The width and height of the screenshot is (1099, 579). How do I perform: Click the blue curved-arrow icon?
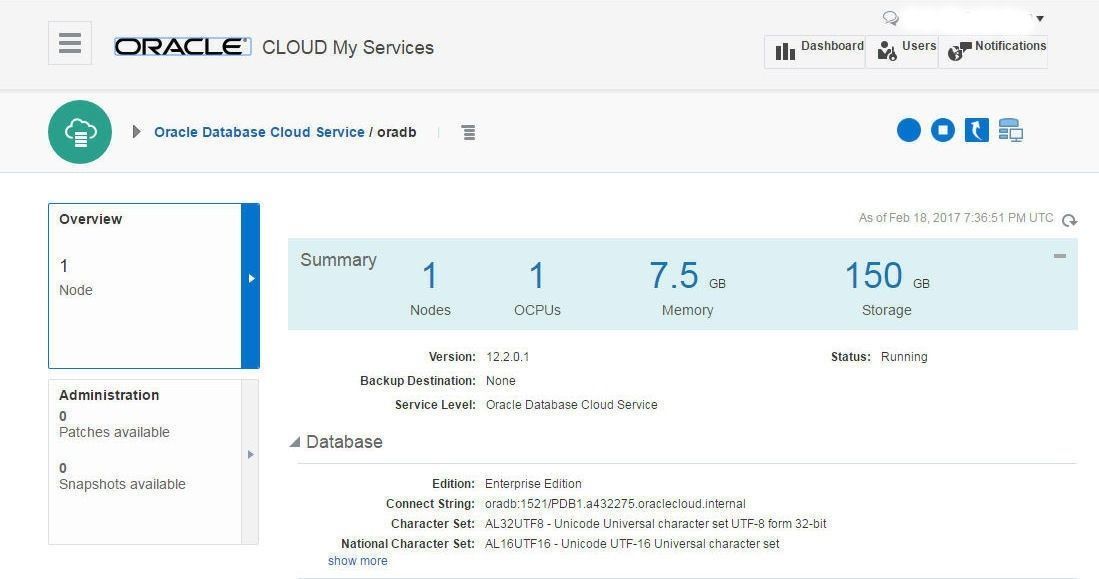pyautogui.click(x=976, y=130)
